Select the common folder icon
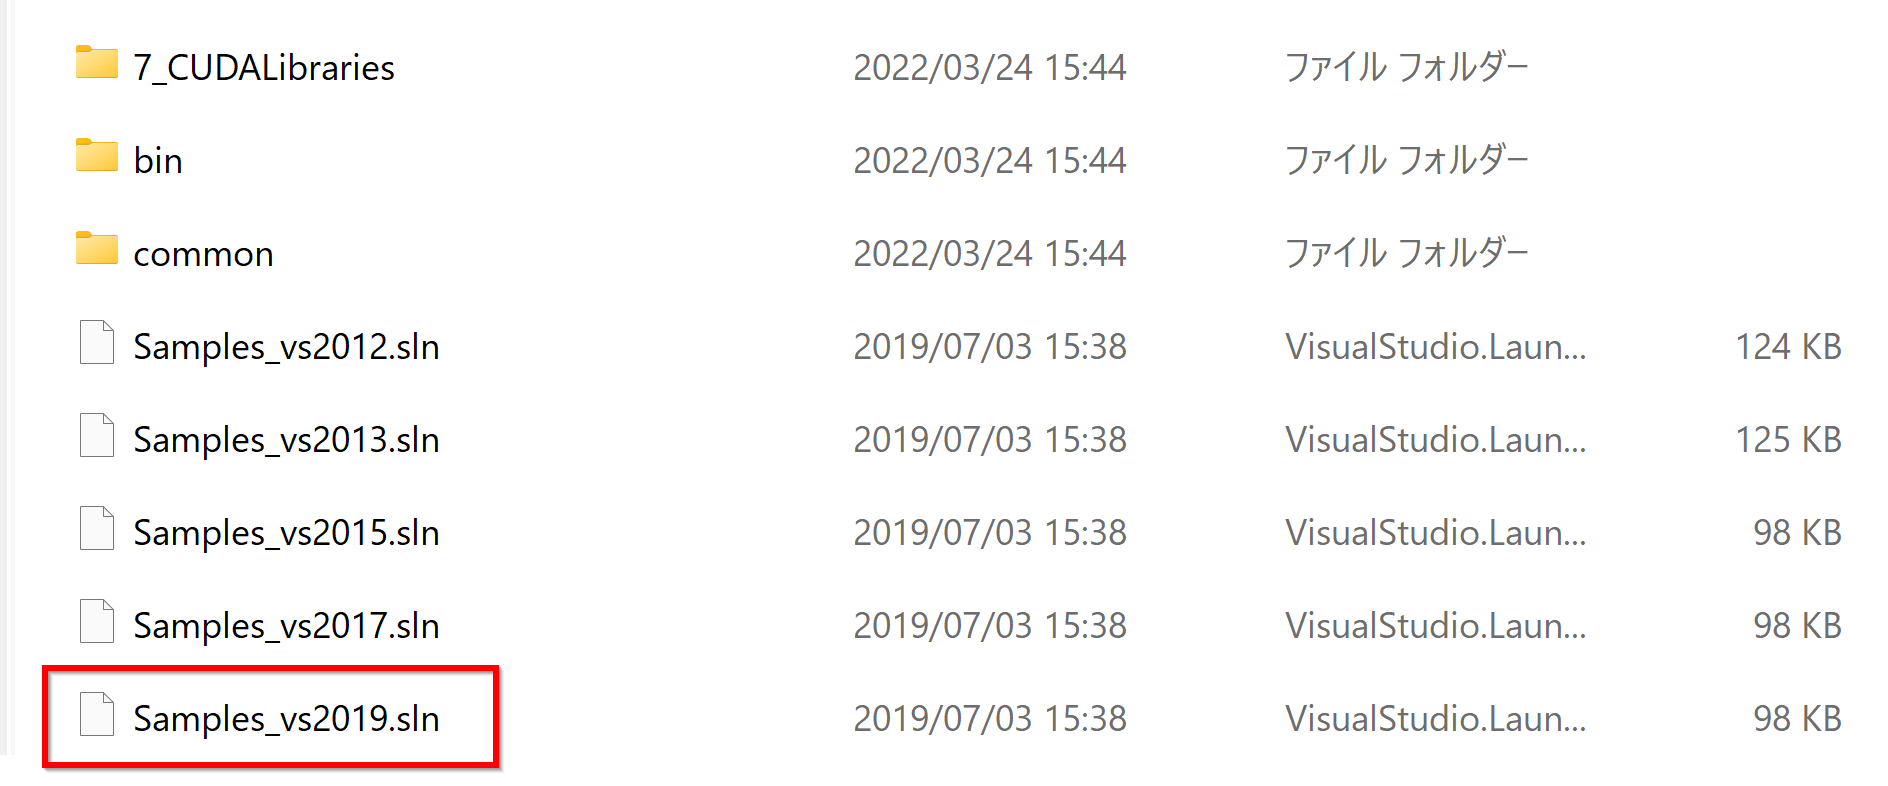 coord(97,249)
